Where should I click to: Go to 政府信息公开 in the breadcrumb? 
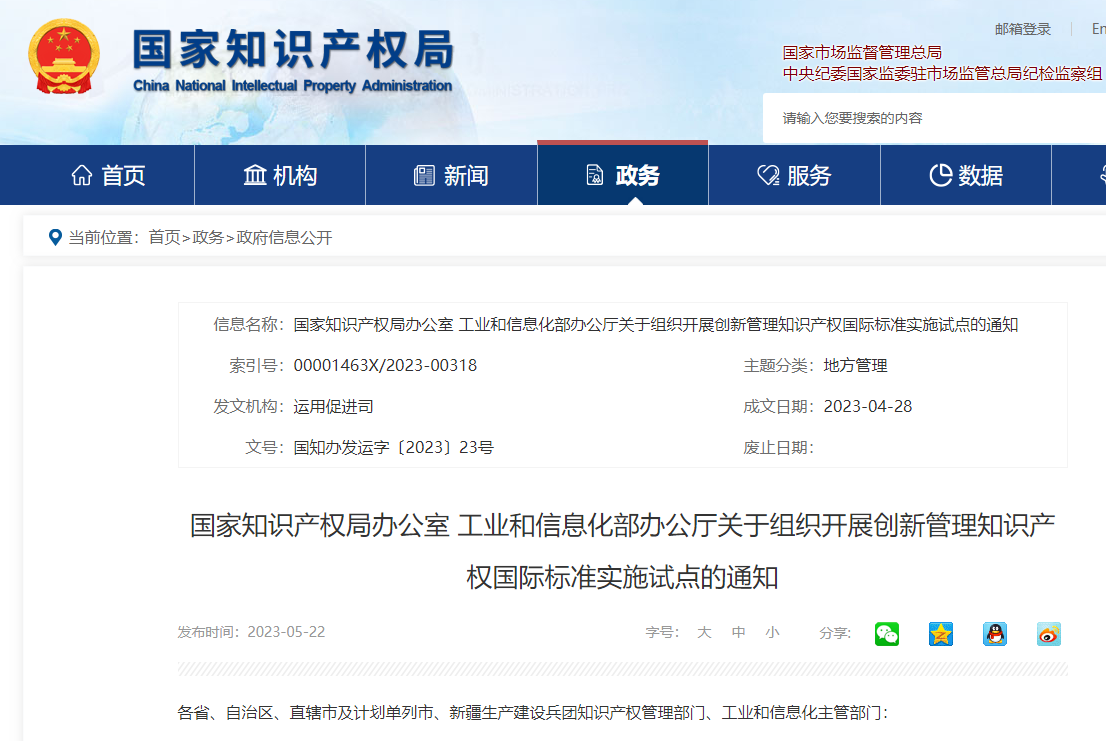pyautogui.click(x=284, y=238)
